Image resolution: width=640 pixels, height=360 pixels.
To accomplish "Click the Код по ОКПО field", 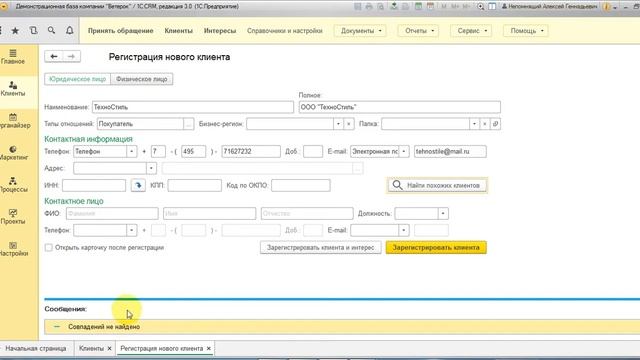I will (300, 185).
